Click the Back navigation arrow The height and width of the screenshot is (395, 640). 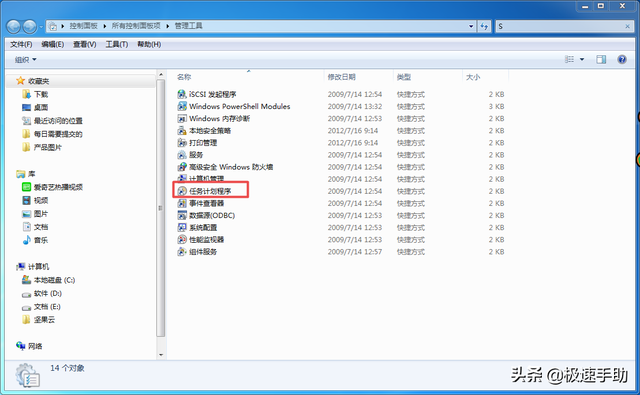(x=13, y=27)
